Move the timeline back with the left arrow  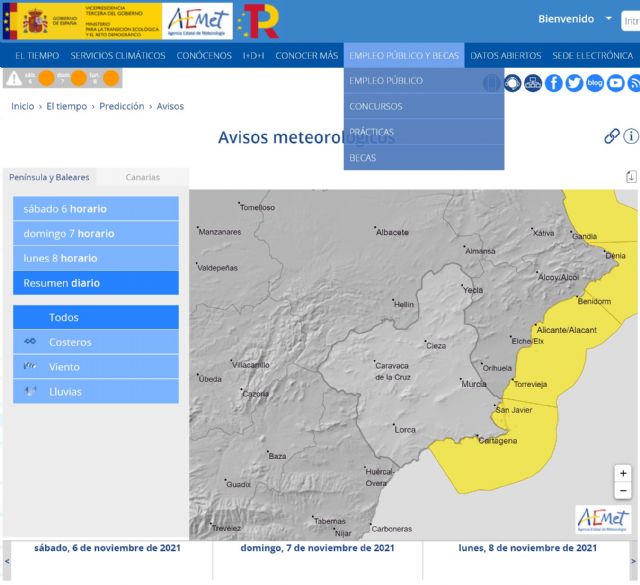coord(7,561)
